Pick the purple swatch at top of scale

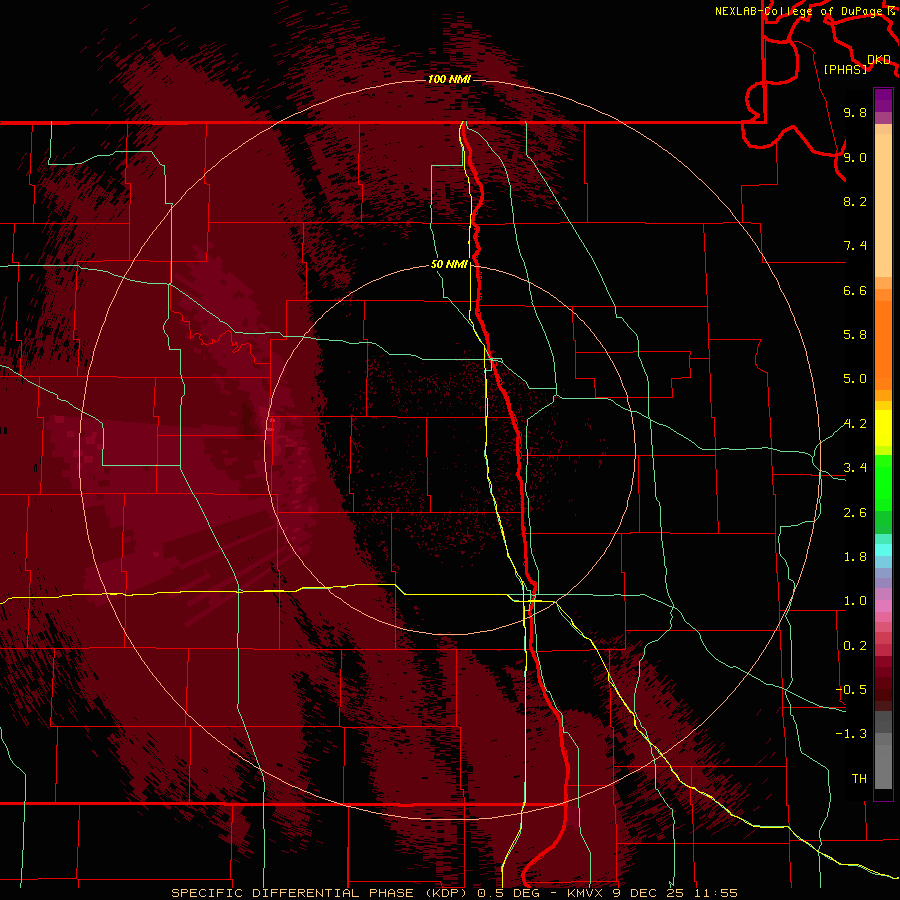pos(883,100)
